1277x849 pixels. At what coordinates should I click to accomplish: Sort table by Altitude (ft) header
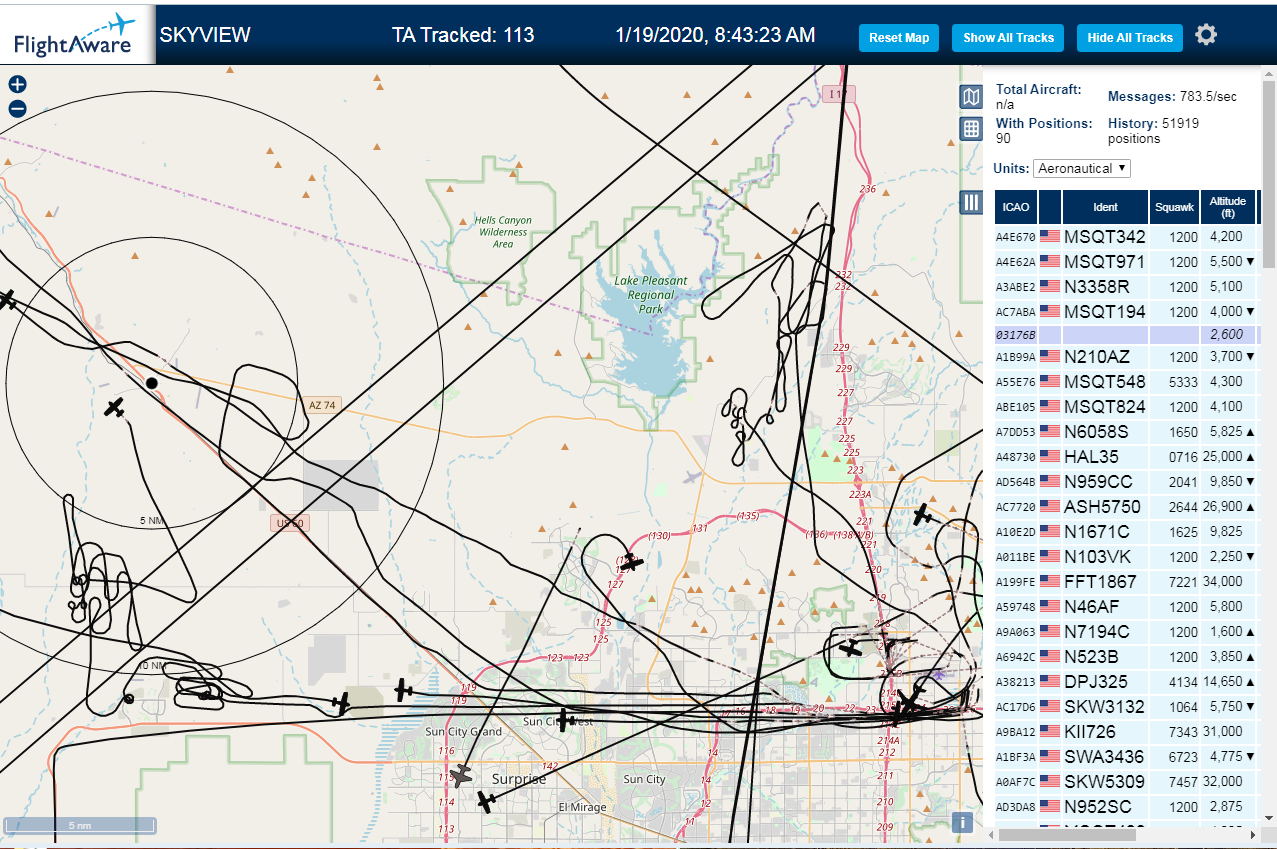point(1227,207)
